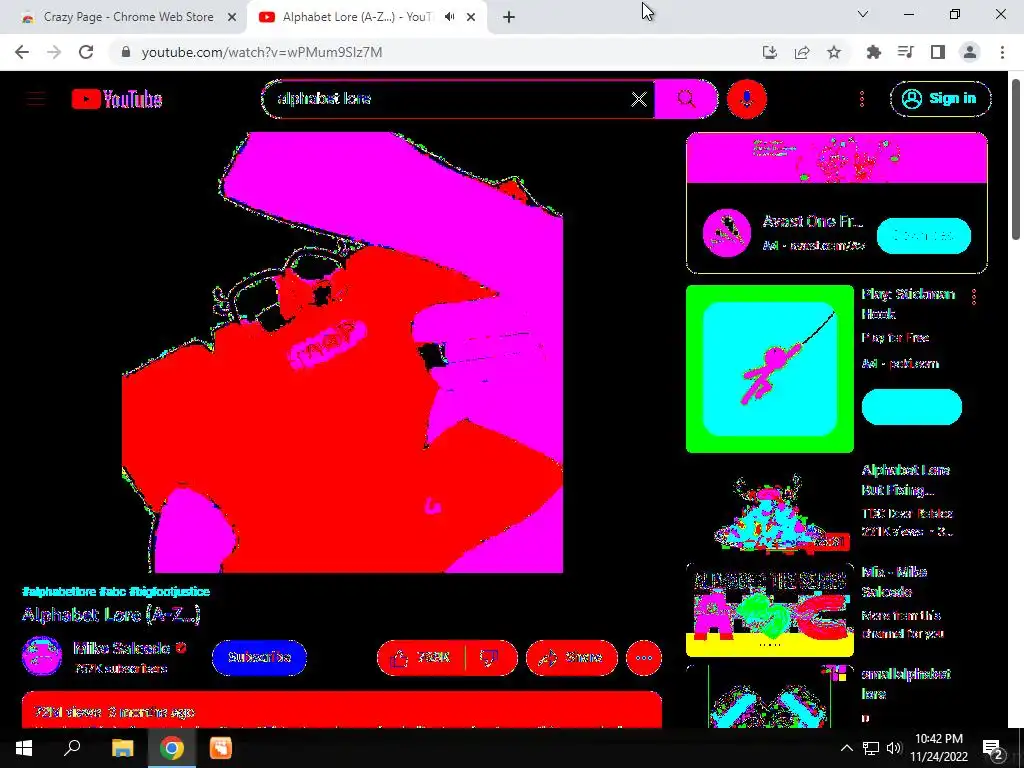Open Mix - Mike Salcedo title

tap(894, 582)
